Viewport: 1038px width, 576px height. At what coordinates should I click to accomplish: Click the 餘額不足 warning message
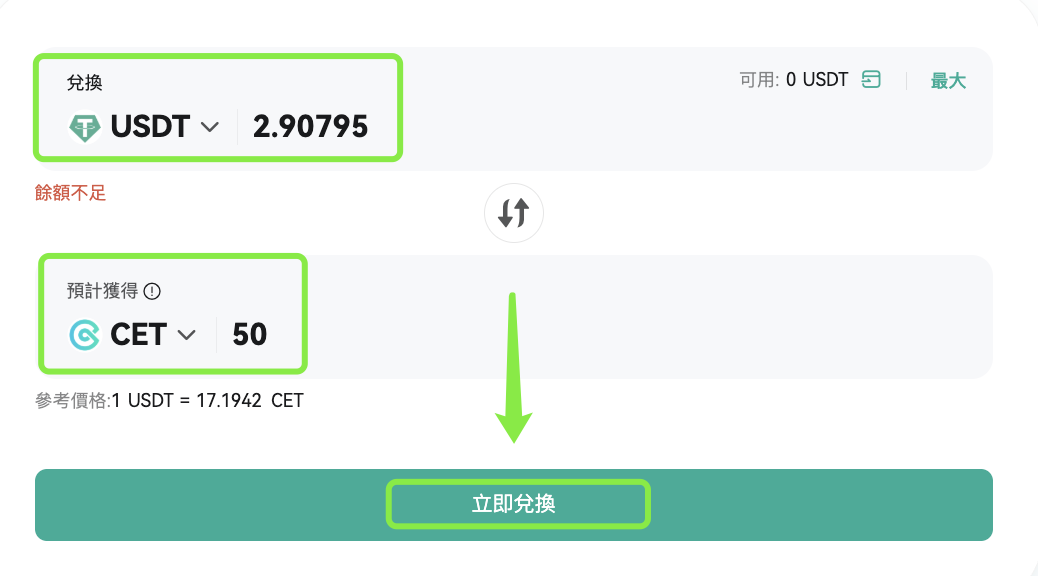tap(70, 193)
